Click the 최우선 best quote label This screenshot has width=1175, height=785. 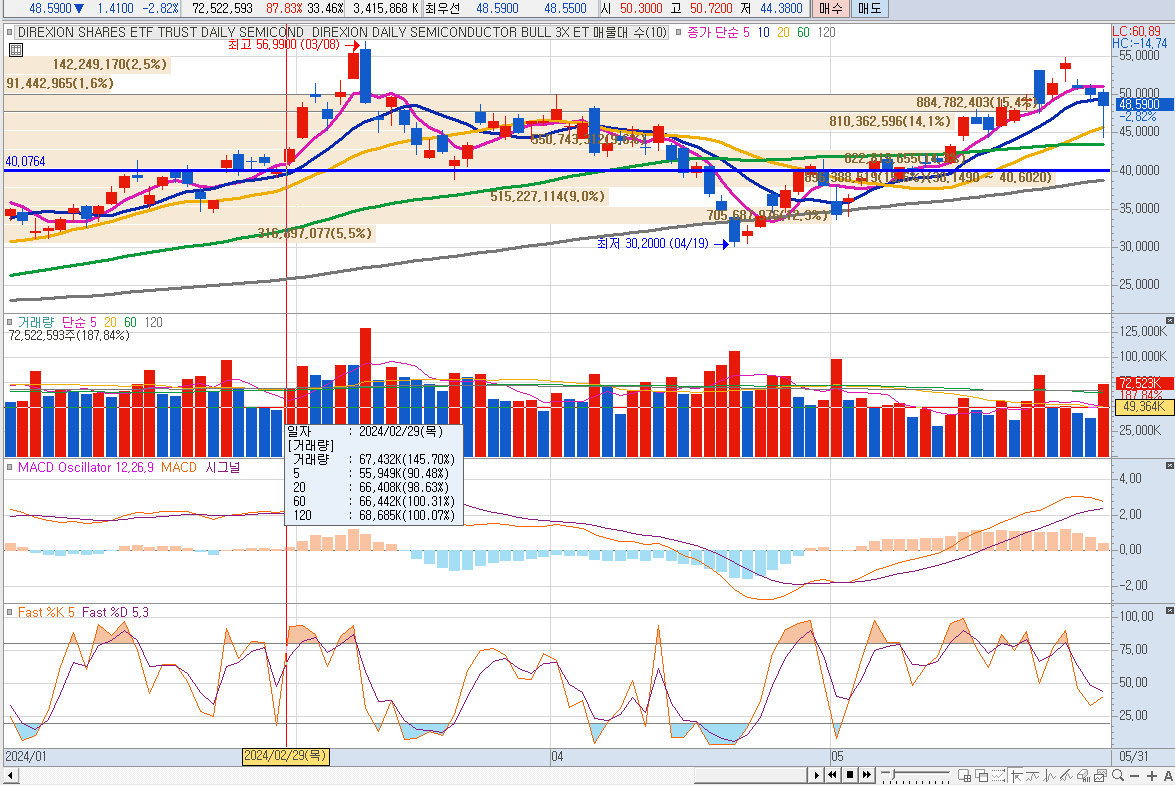(441, 8)
